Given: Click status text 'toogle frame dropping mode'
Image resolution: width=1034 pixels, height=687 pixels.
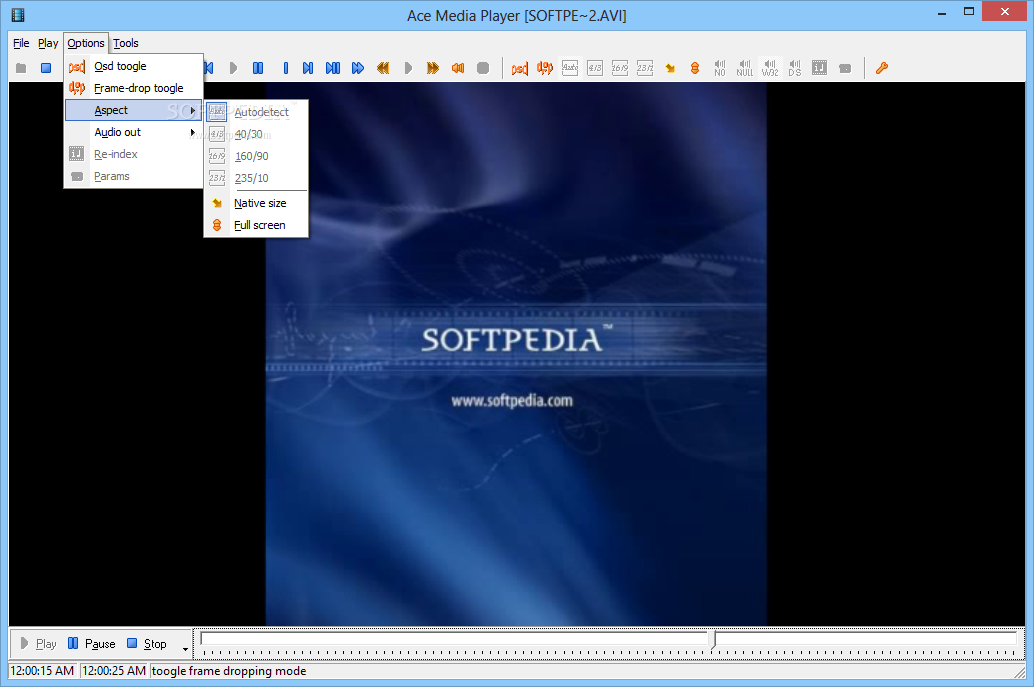Looking at the screenshot, I should tap(229, 671).
